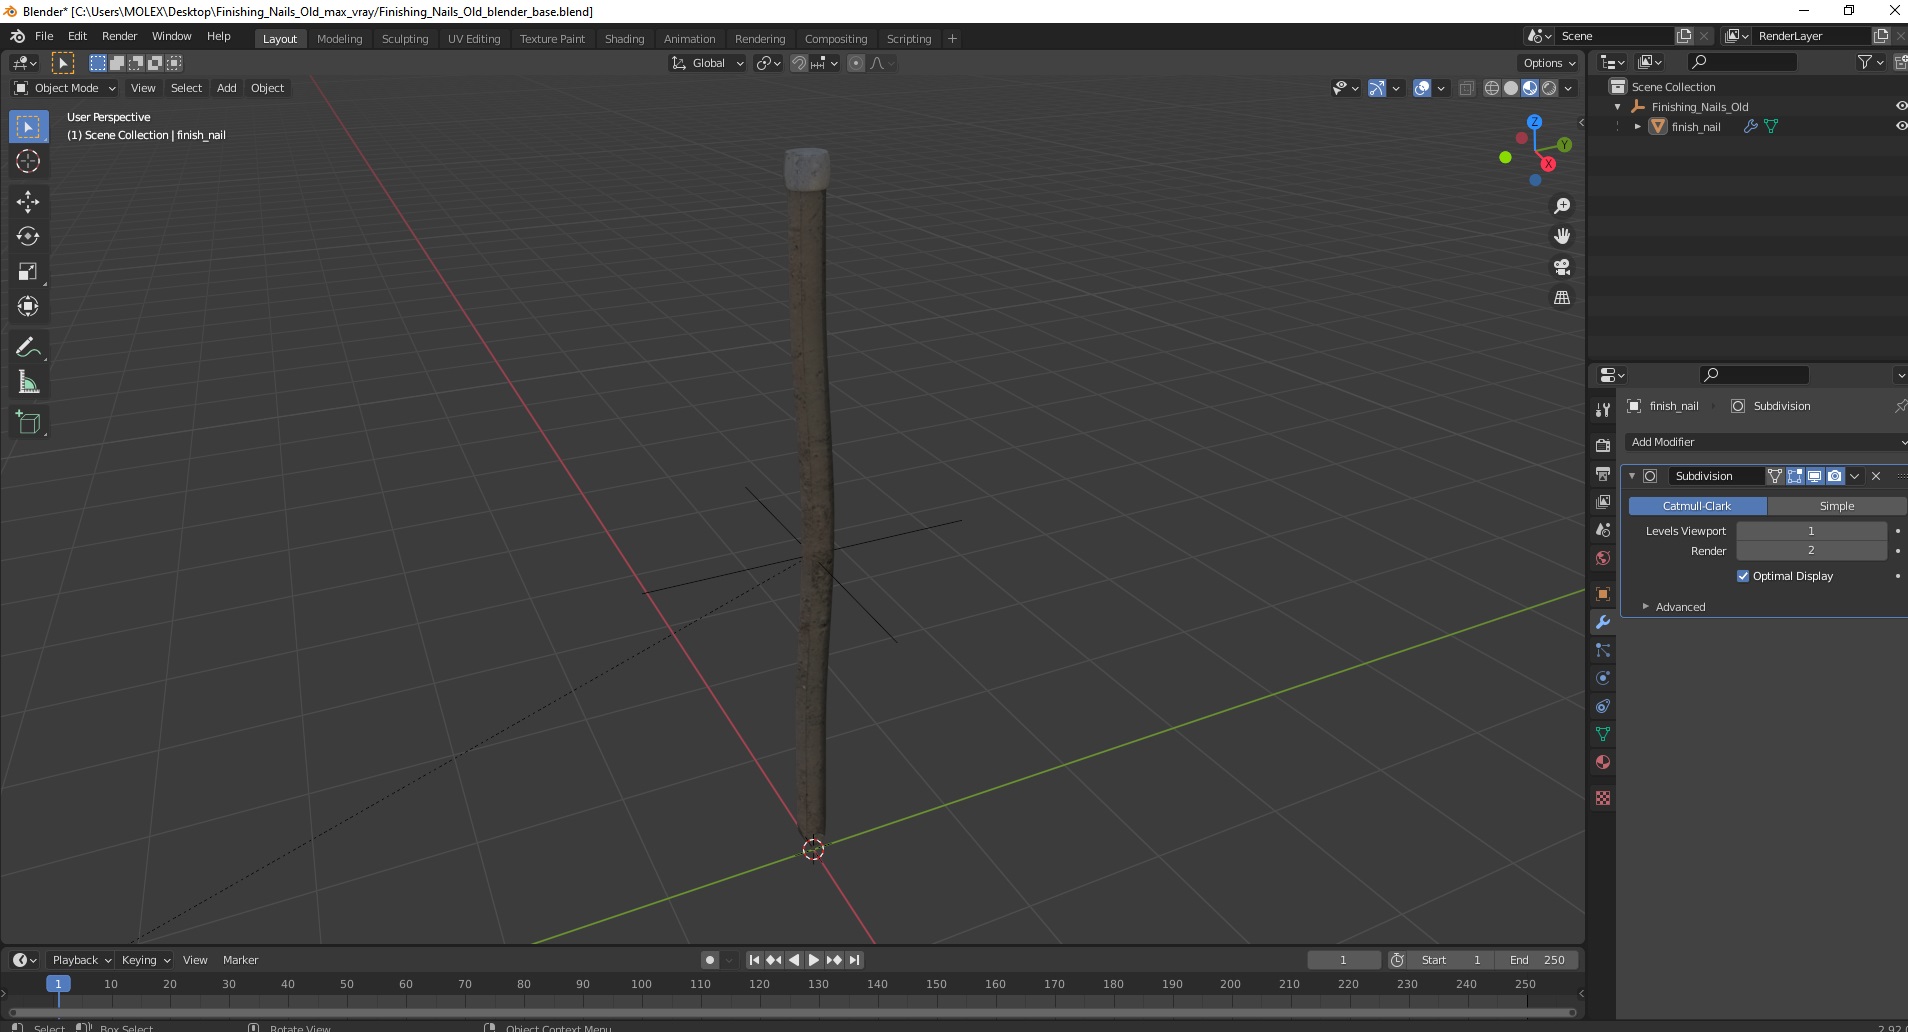The width and height of the screenshot is (1908, 1032).
Task: Toggle Optimal Display checkbox
Action: [x=1743, y=576]
